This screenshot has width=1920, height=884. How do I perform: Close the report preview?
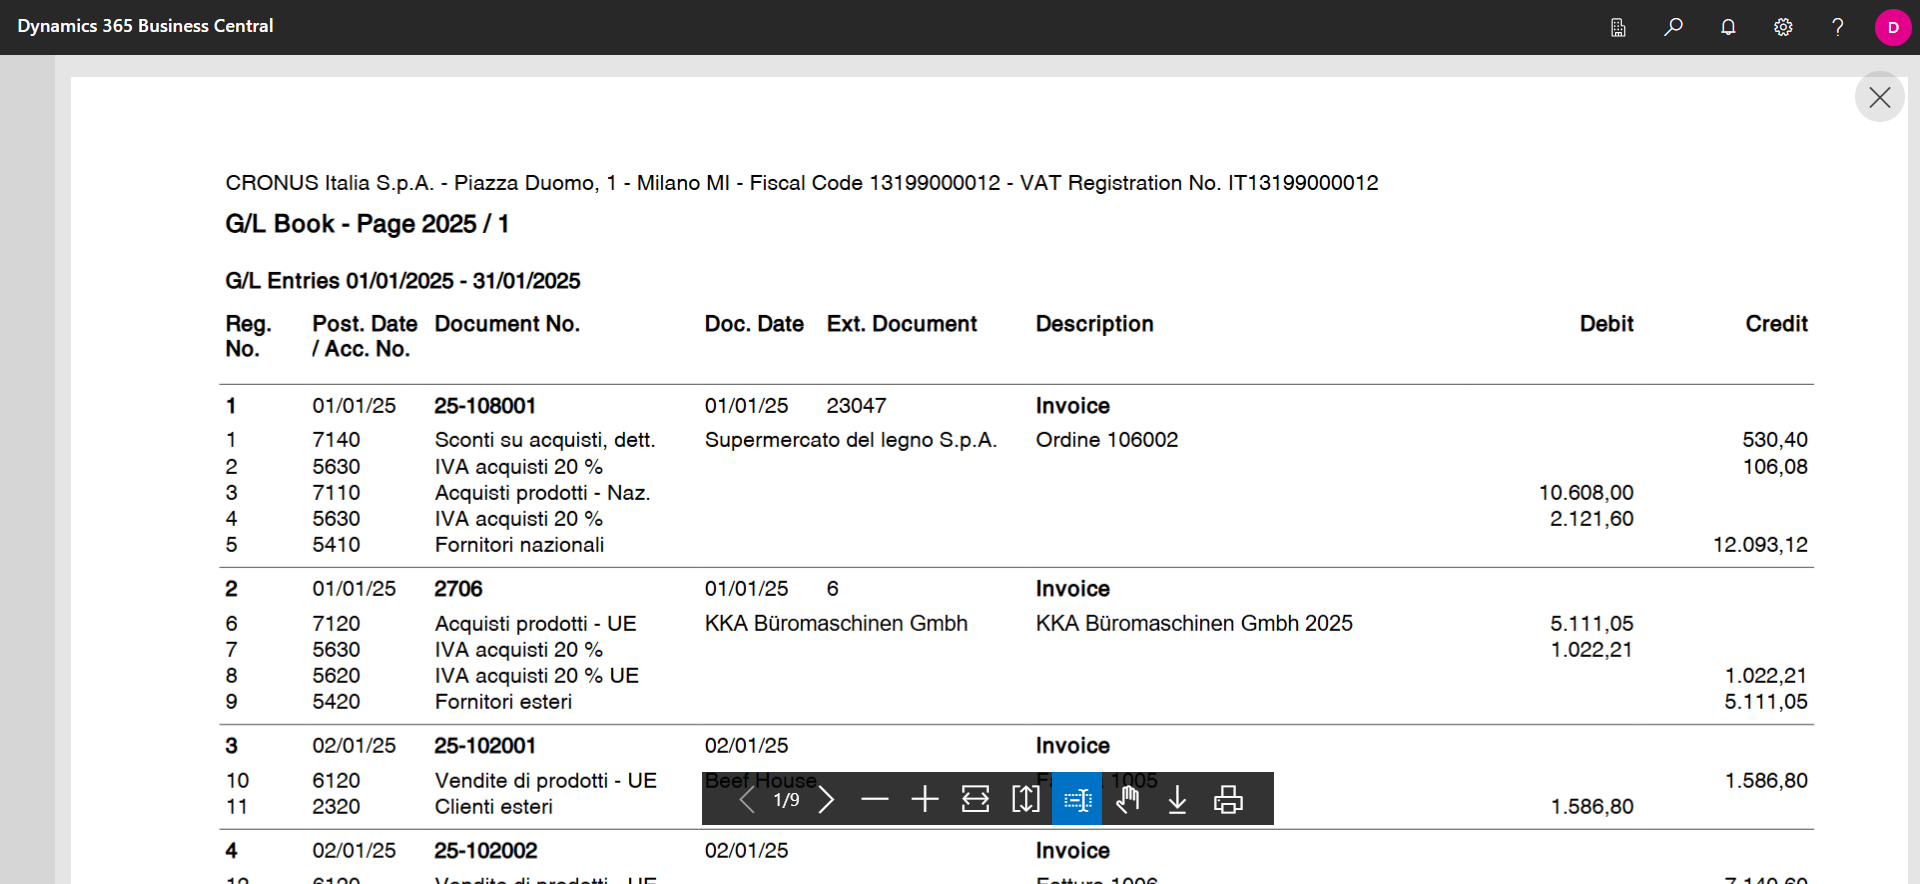1880,97
